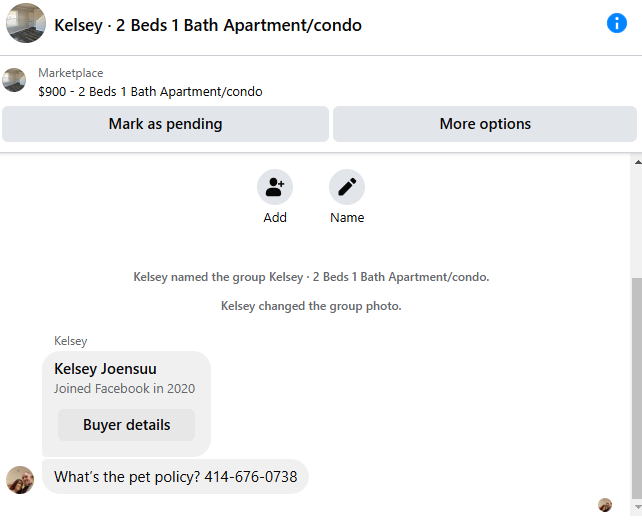Viewport: 642px width, 525px height.
Task: Click the conversation title in the header
Action: pos(208,25)
